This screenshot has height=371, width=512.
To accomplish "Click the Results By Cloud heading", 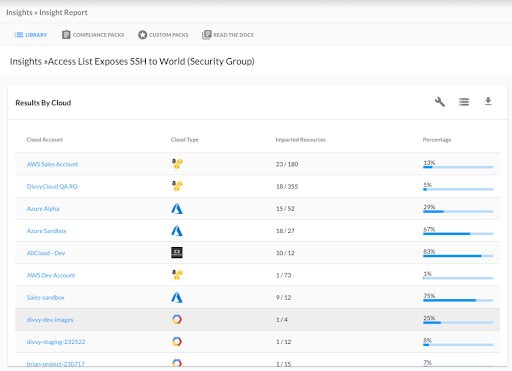I will click(x=43, y=103).
